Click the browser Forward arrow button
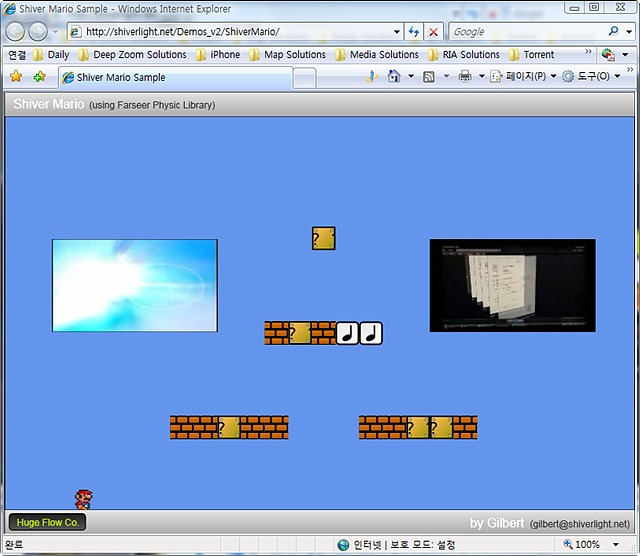The width and height of the screenshot is (640, 556). coord(38,31)
